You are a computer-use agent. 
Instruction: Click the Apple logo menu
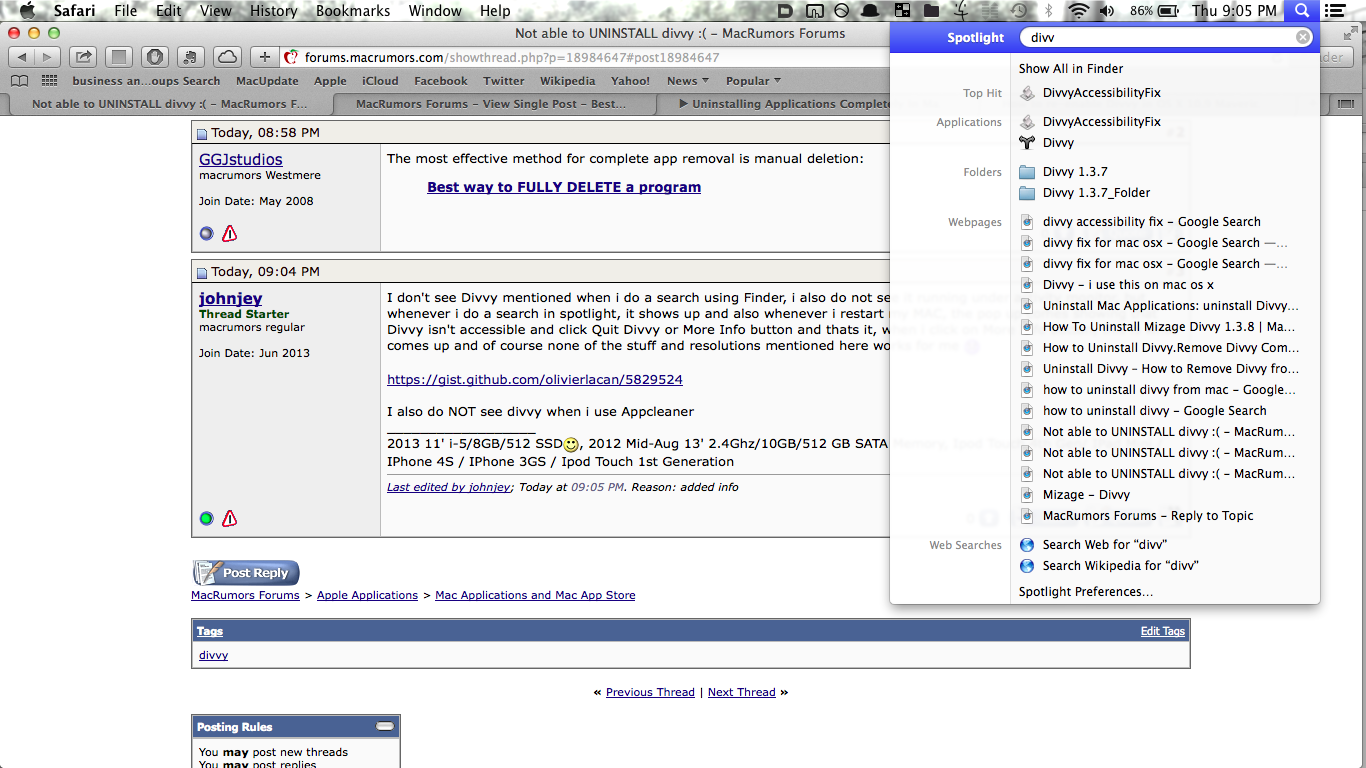point(27,11)
